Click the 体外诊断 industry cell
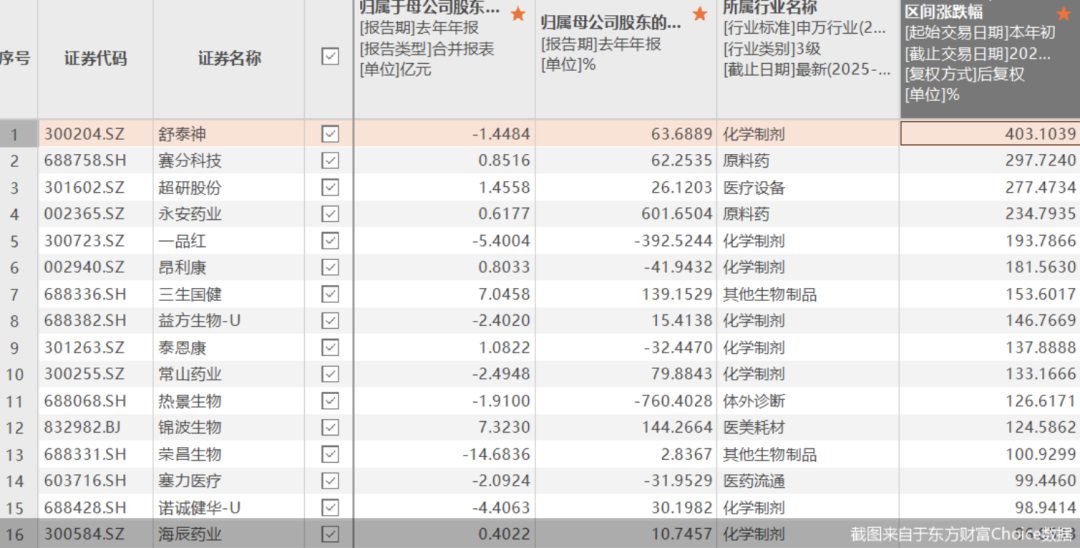 [x=754, y=401]
